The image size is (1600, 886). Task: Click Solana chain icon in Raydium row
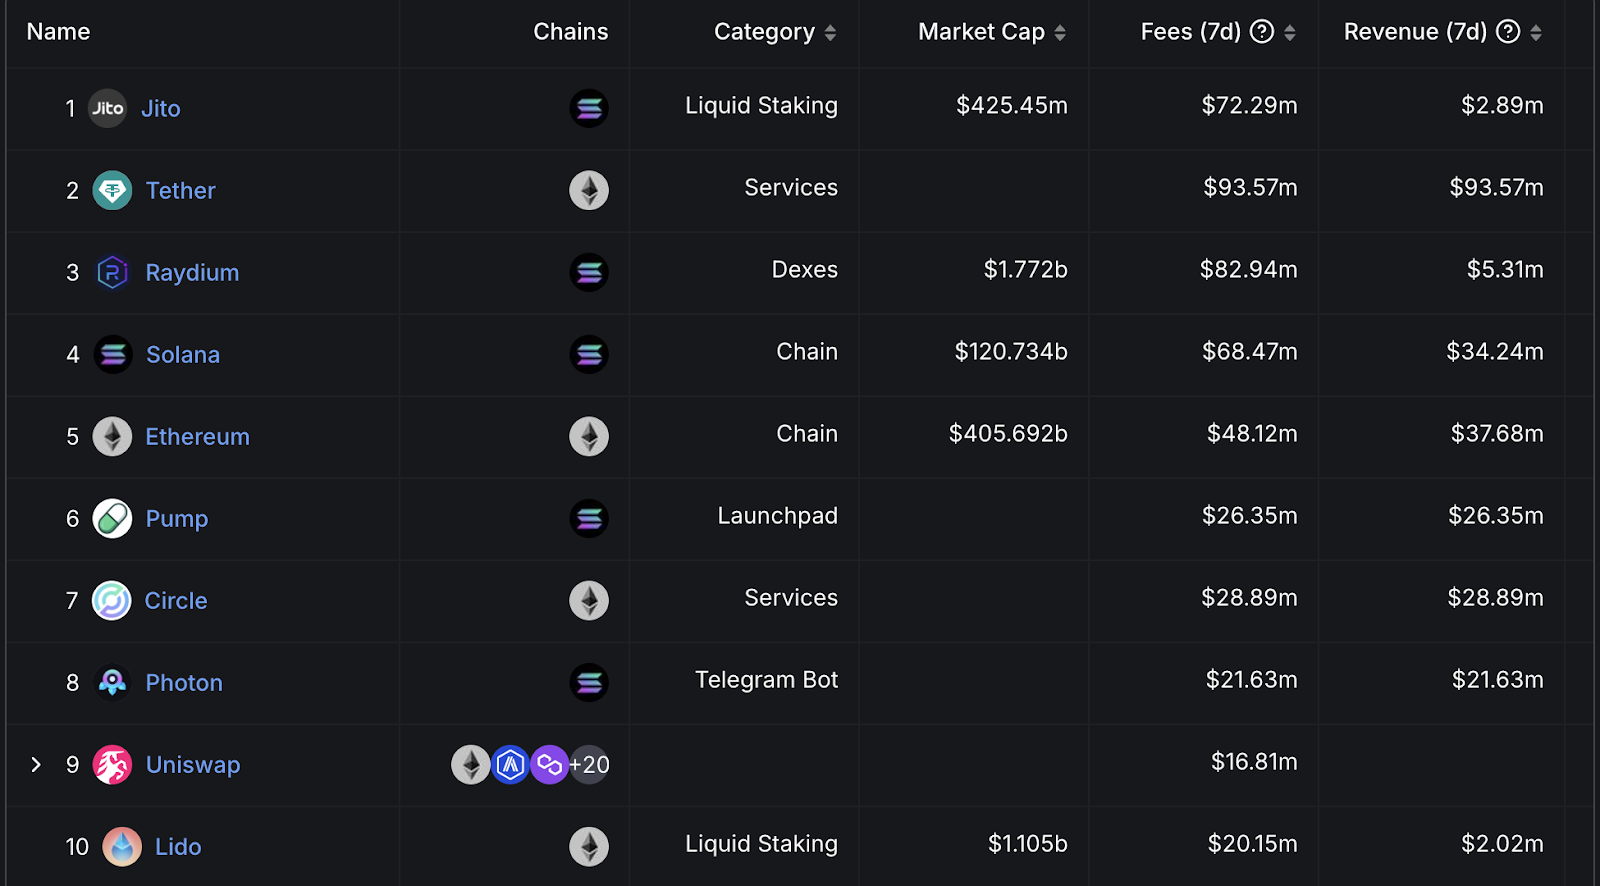(x=589, y=272)
